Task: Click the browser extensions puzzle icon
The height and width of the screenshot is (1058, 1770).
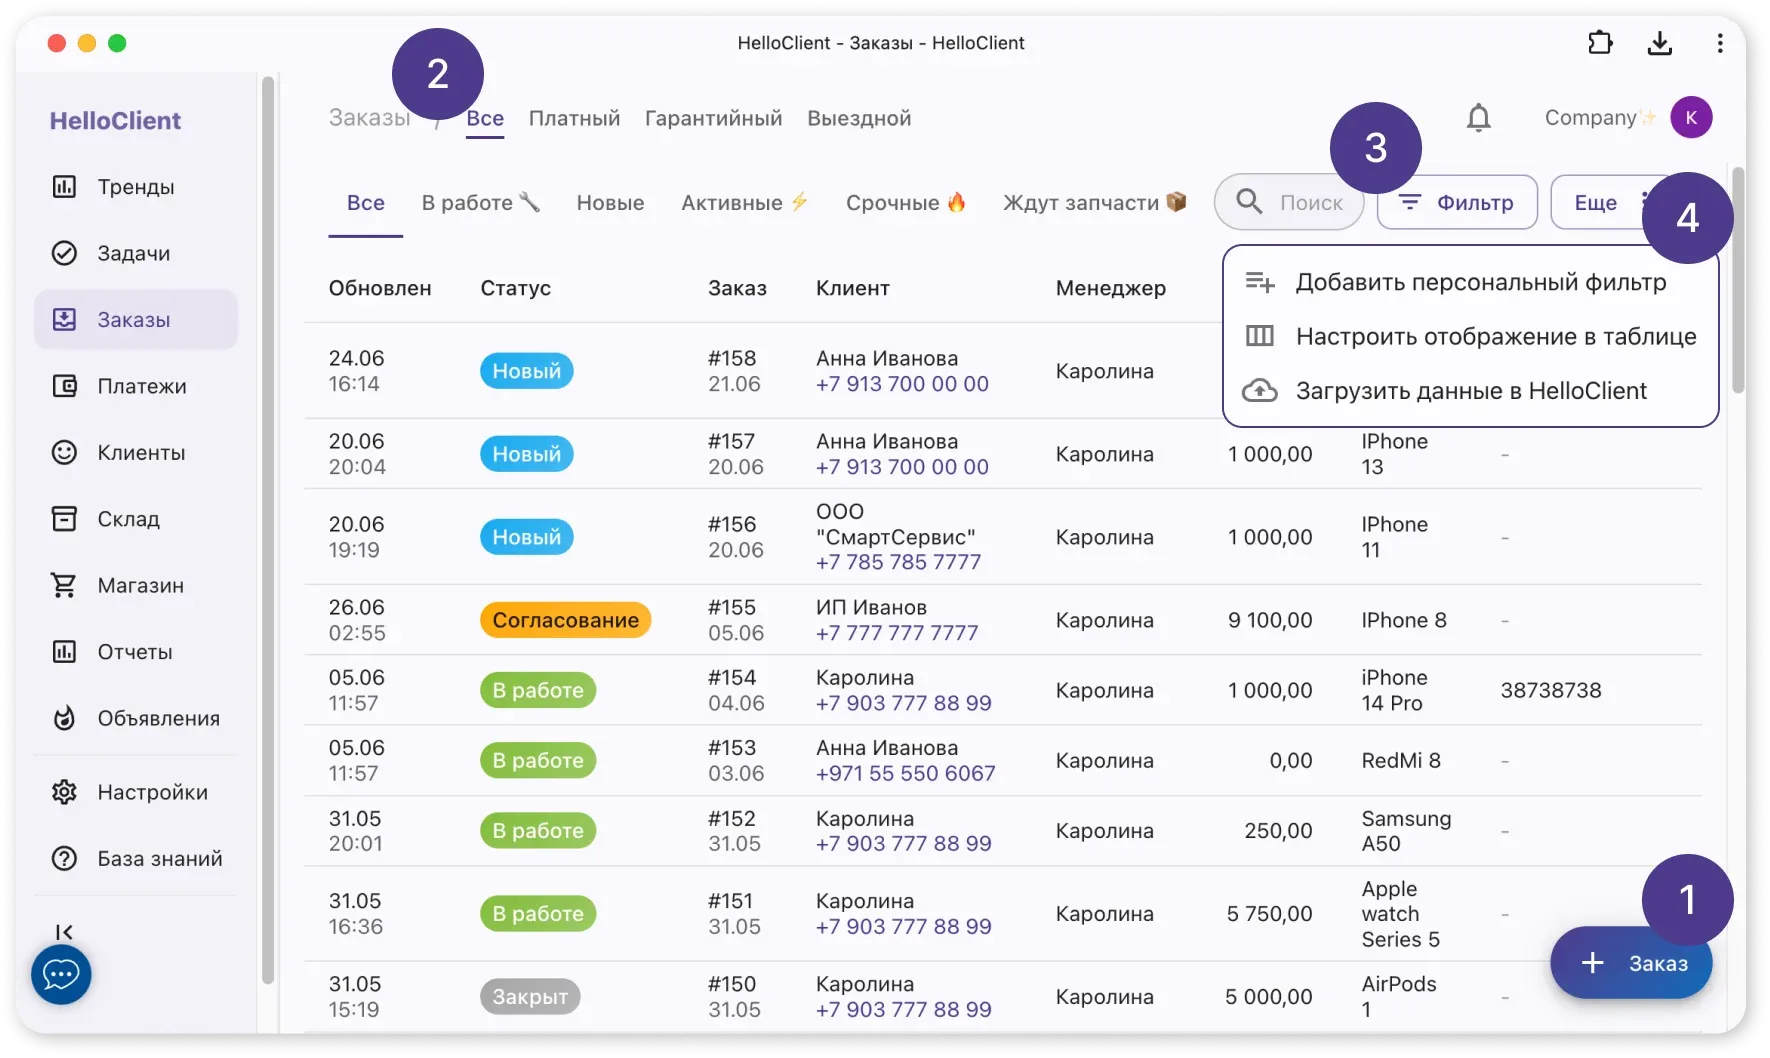Action: click(1600, 43)
